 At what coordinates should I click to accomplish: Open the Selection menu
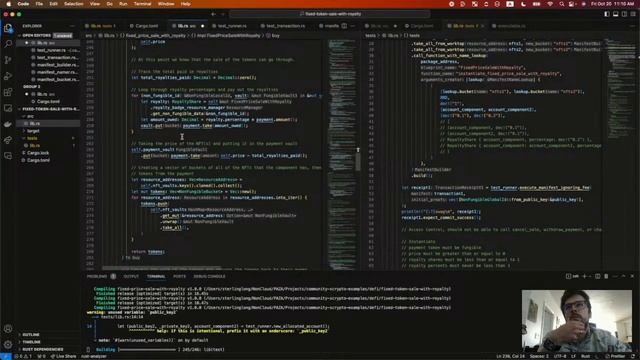click(74, 4)
